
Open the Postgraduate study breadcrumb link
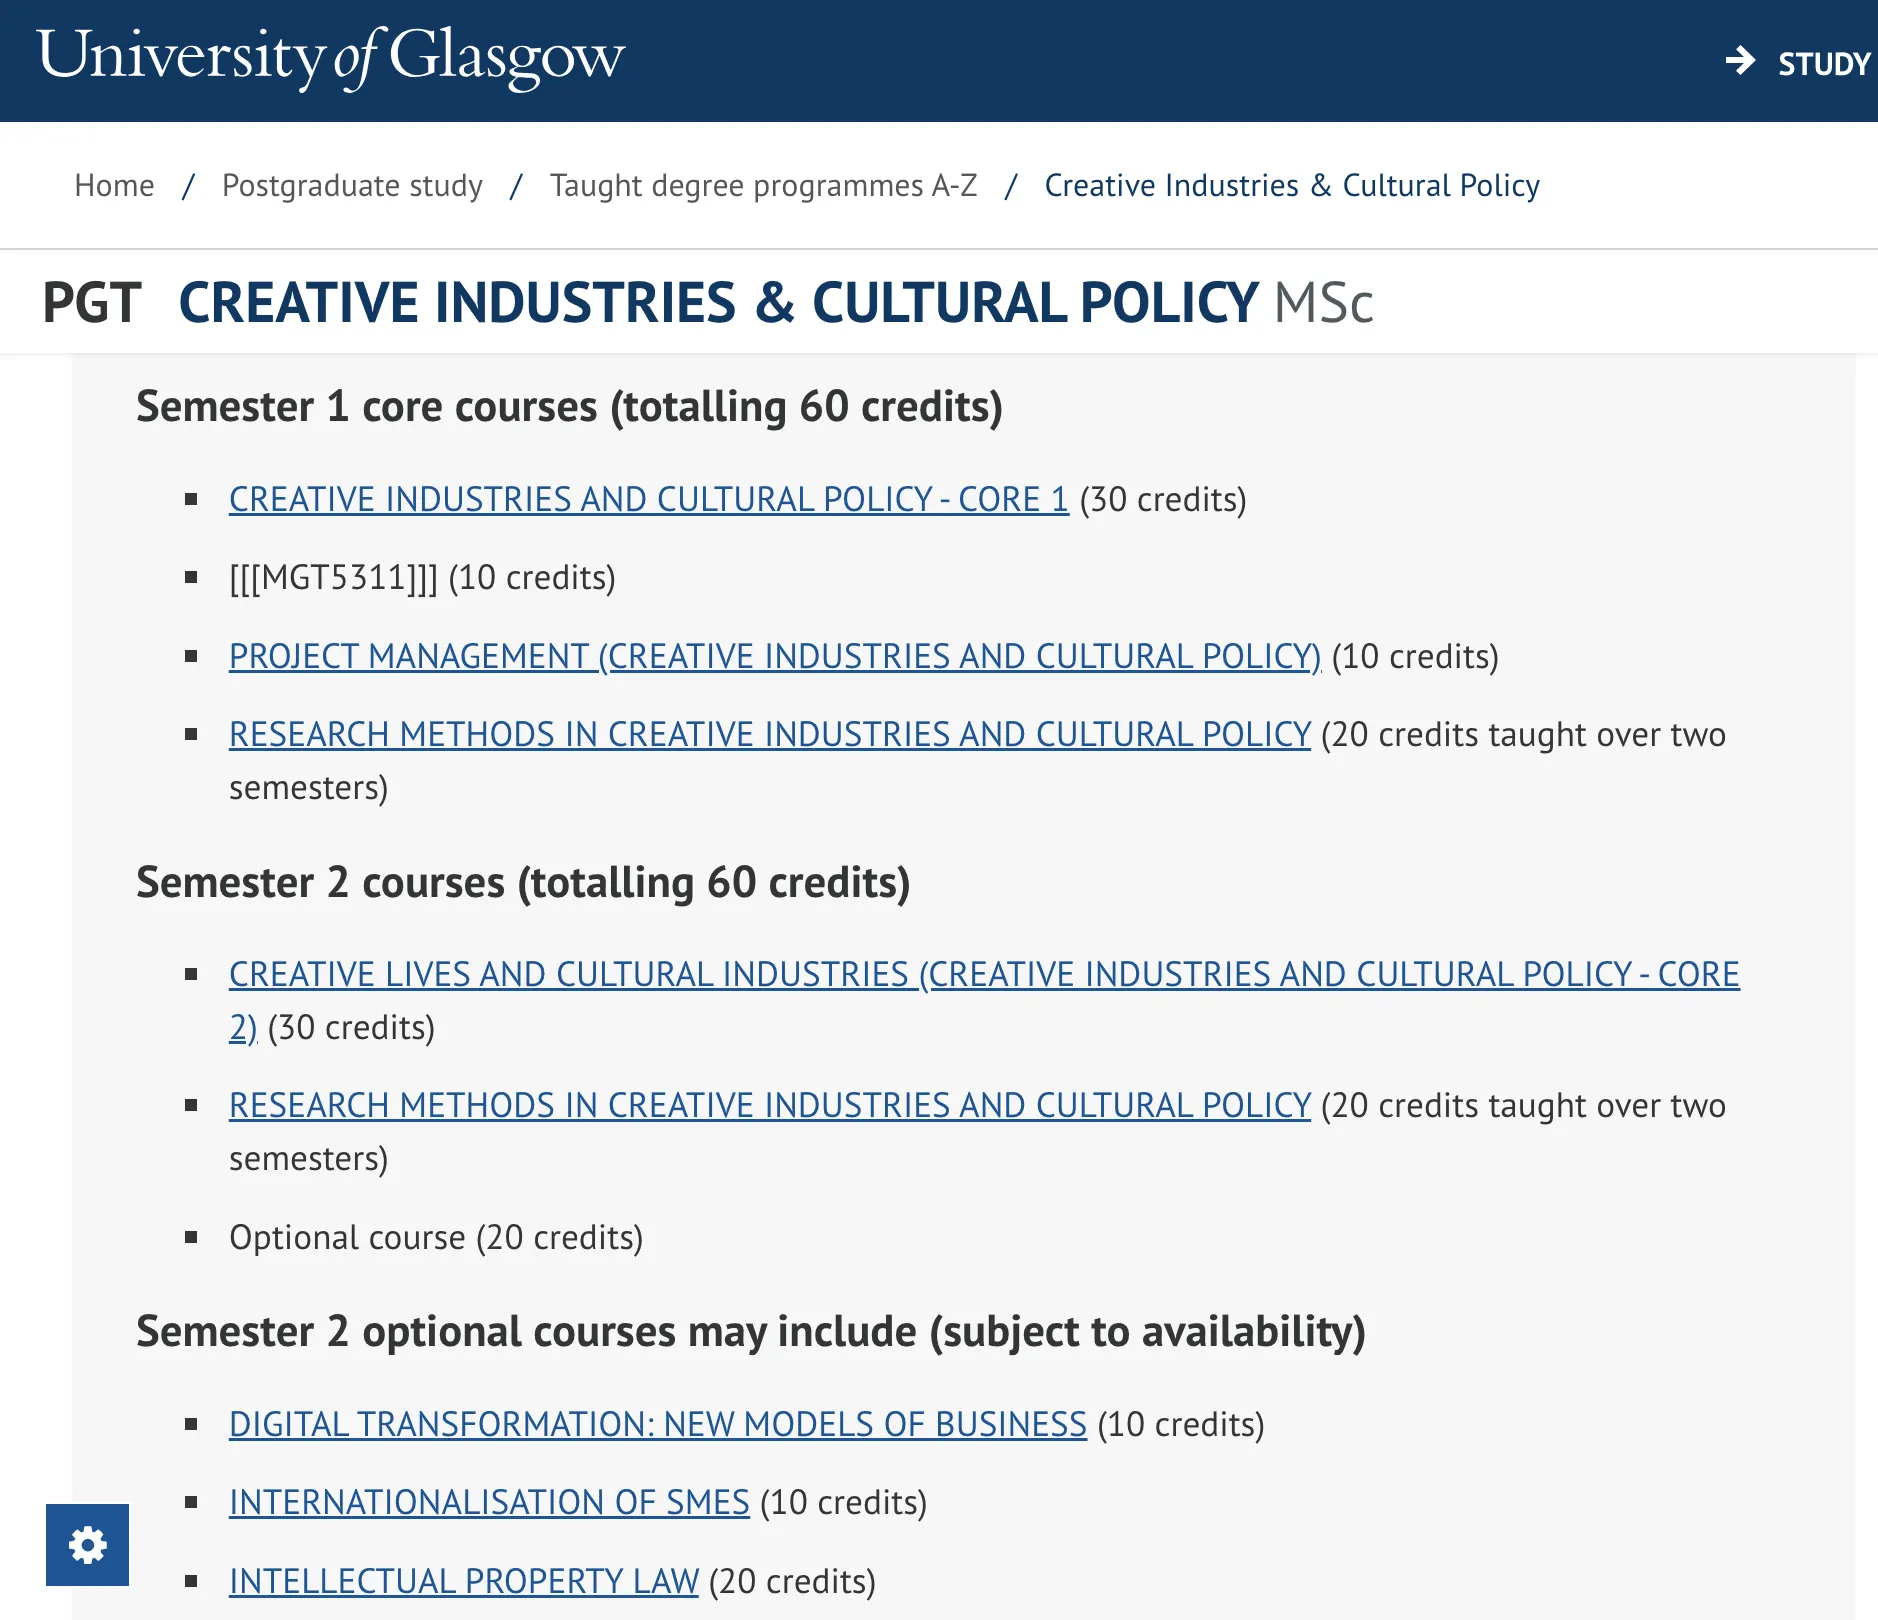pos(352,186)
